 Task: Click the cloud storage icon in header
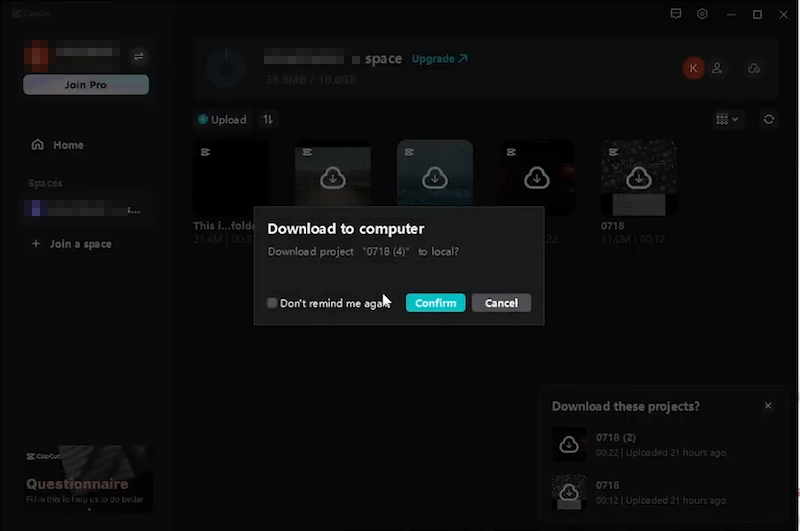click(754, 68)
